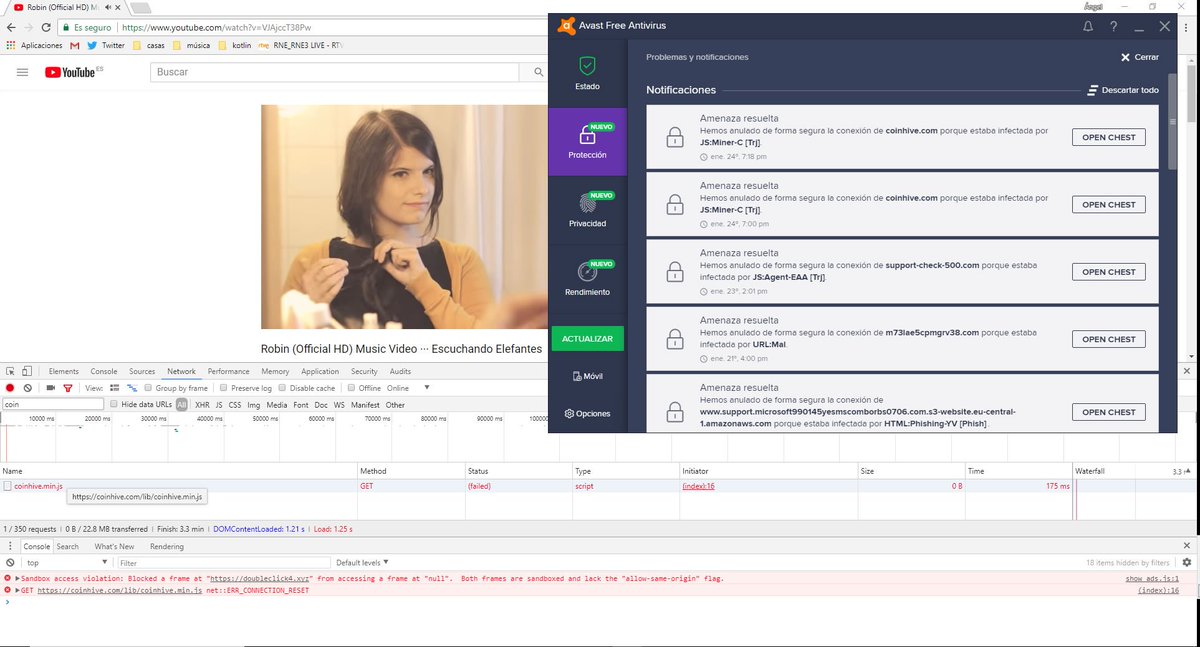The image size is (1200, 647).
Task: Filter network requests by Img
Action: (x=254, y=404)
